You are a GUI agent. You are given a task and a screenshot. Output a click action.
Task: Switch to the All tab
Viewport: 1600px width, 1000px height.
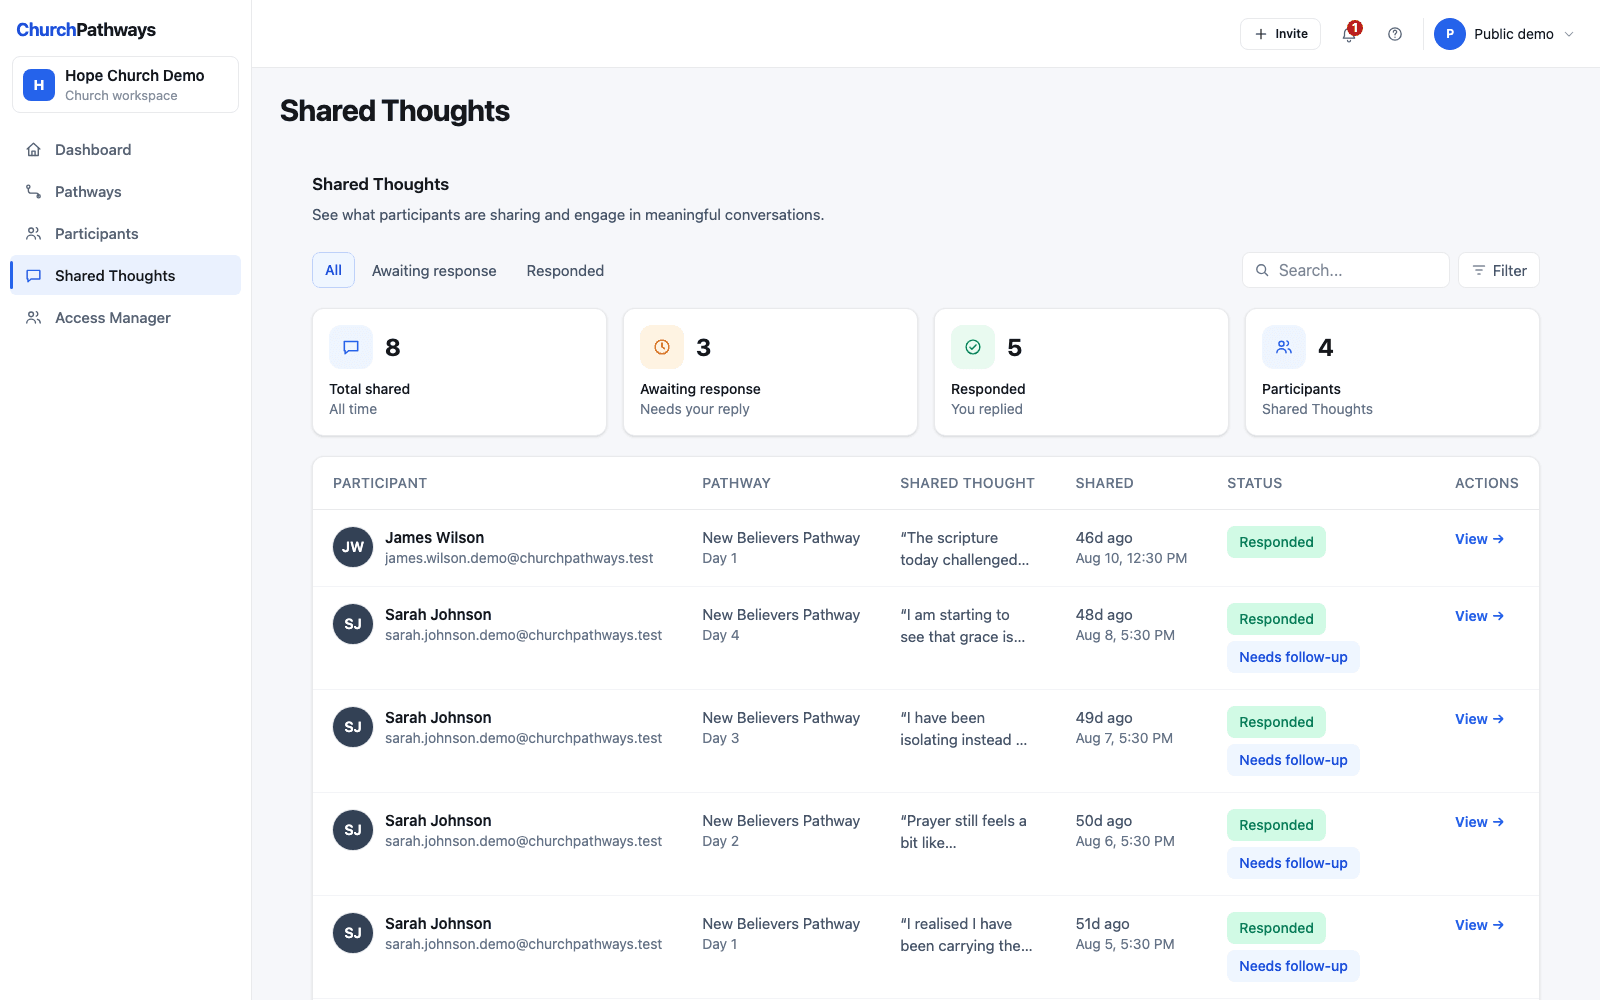pyautogui.click(x=333, y=270)
